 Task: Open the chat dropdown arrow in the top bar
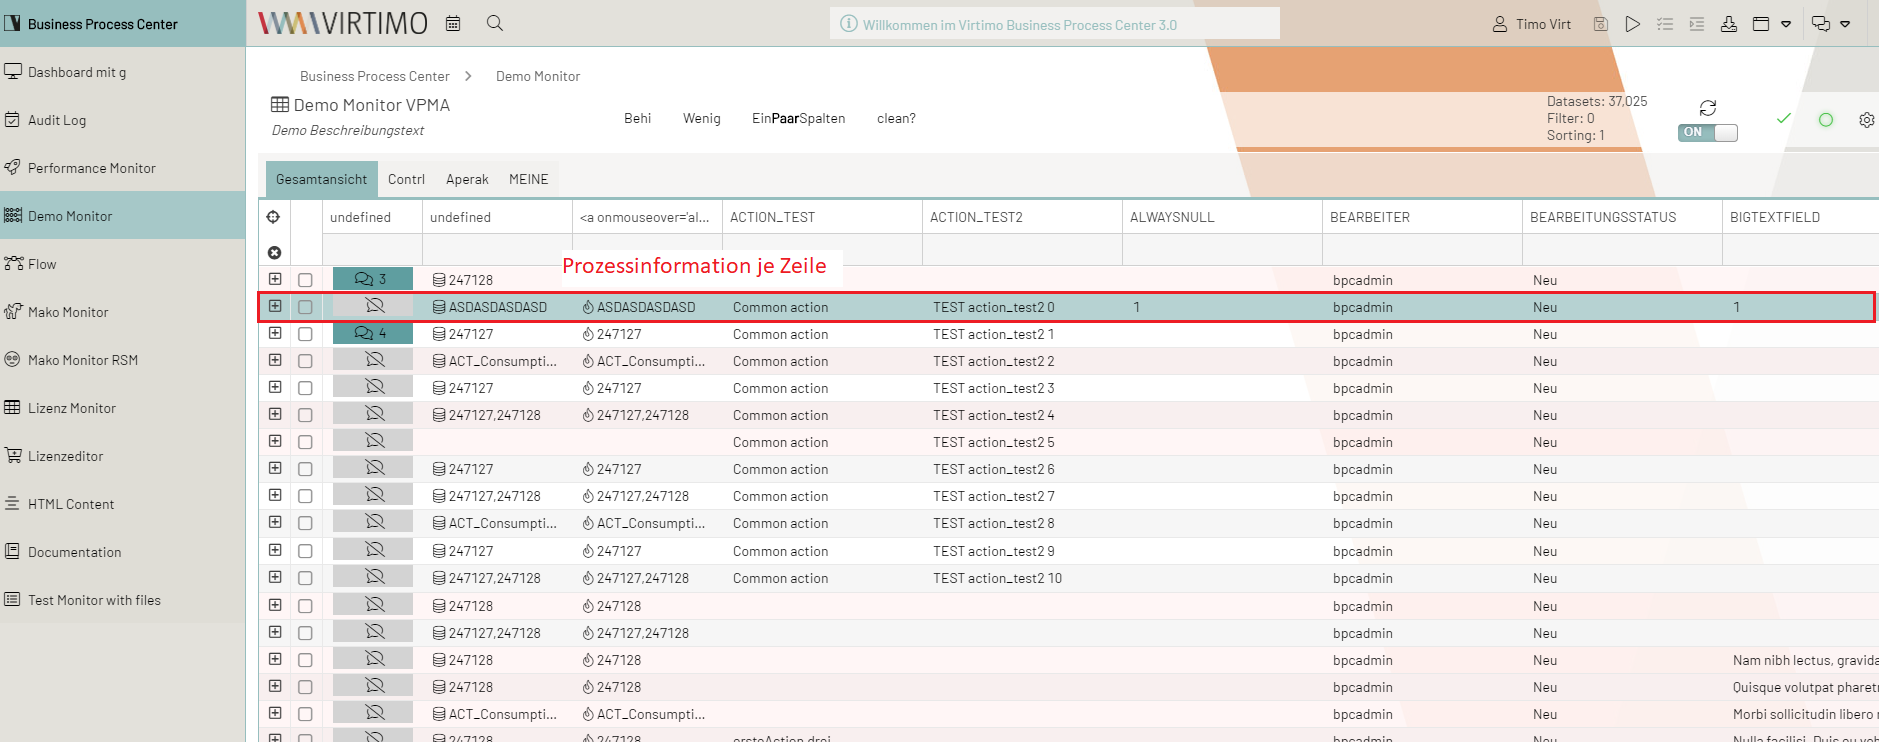pos(1845,24)
